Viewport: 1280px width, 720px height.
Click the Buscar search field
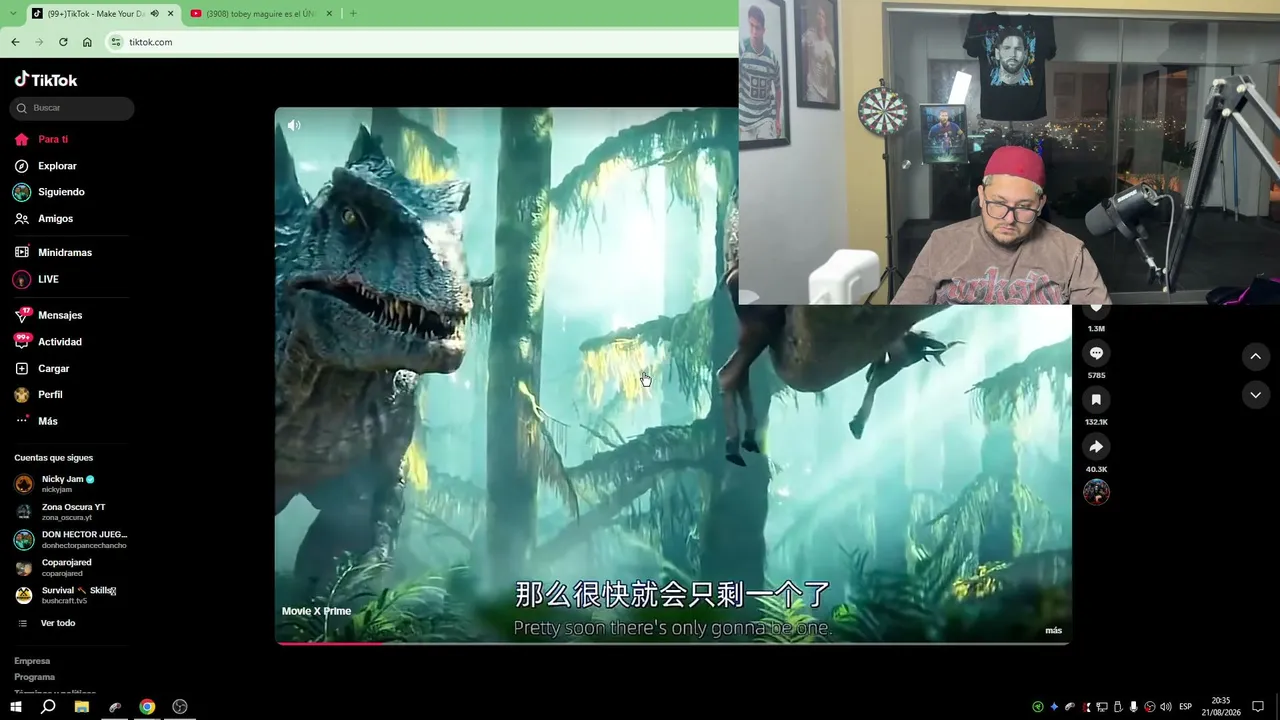click(x=72, y=108)
